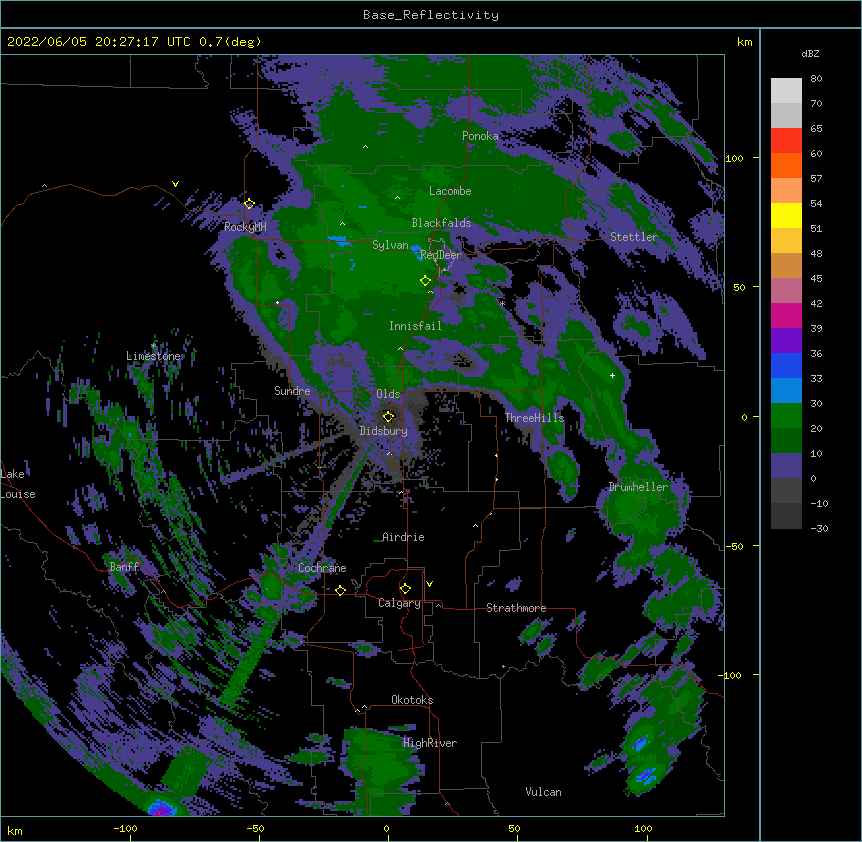The height and width of the screenshot is (842, 862).
Task: Pick the pink legend swatch at 42–45 dBZ
Action: click(x=786, y=291)
